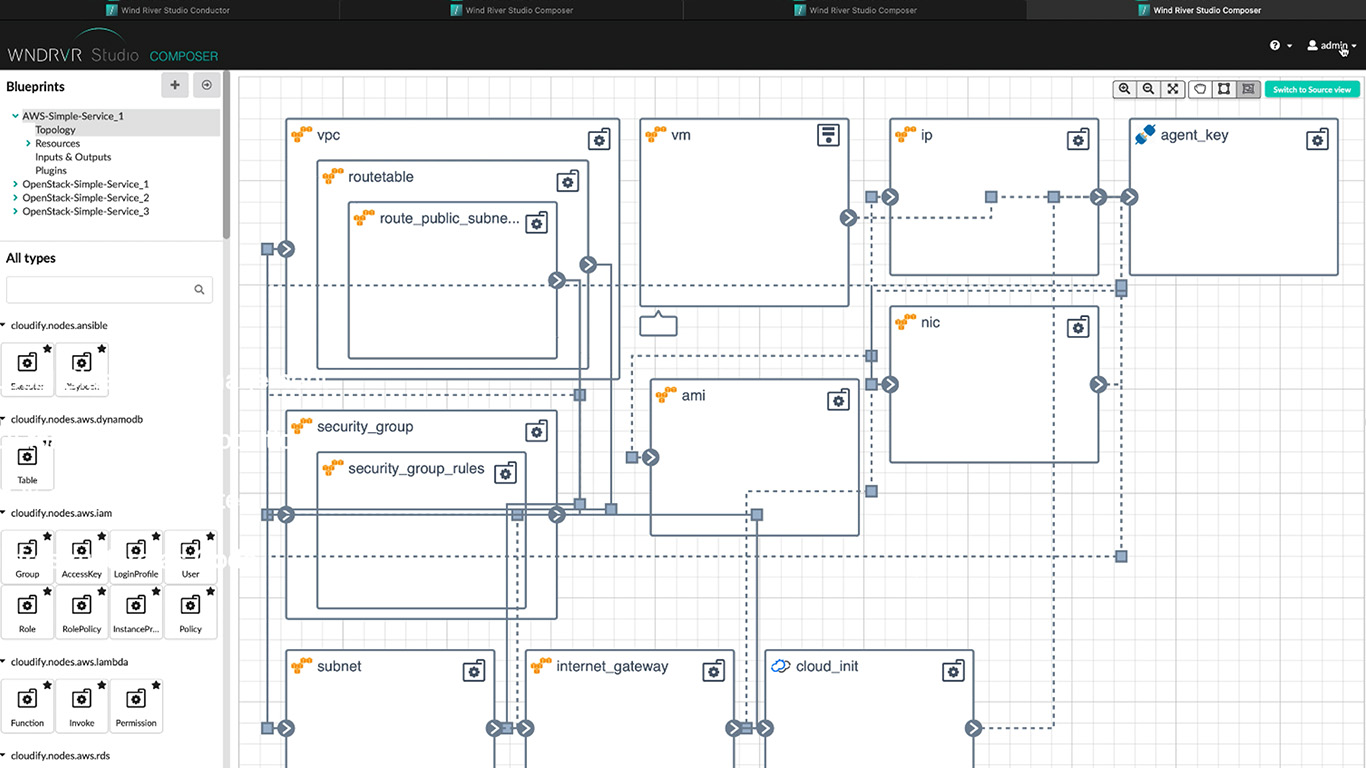
Task: Open settings icon of the agent_key node
Action: pos(1318,139)
